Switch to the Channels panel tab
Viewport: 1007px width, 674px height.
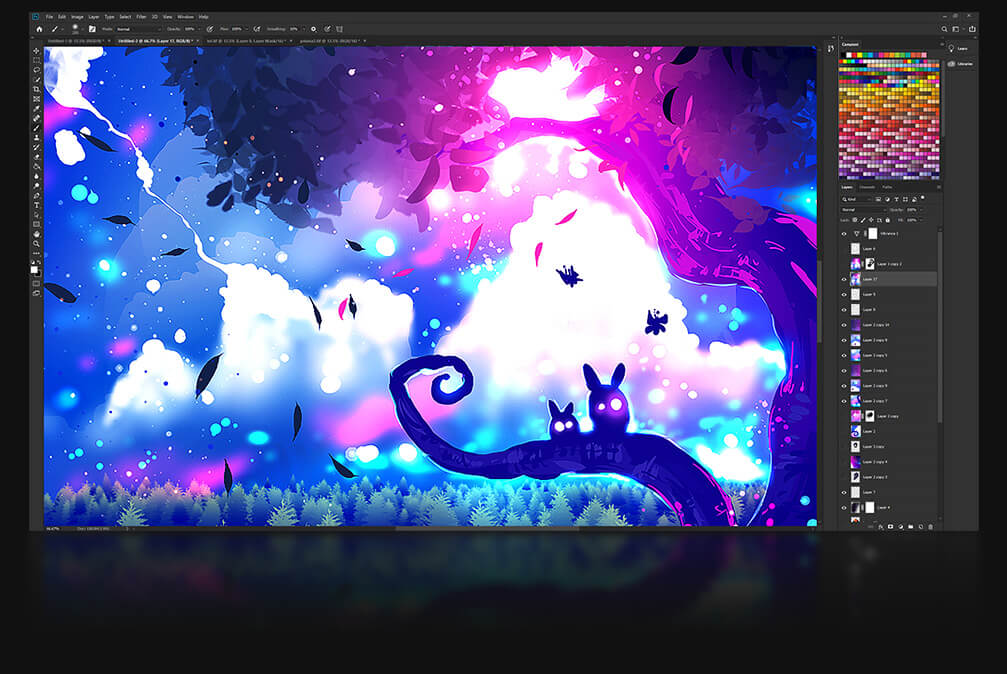point(867,187)
